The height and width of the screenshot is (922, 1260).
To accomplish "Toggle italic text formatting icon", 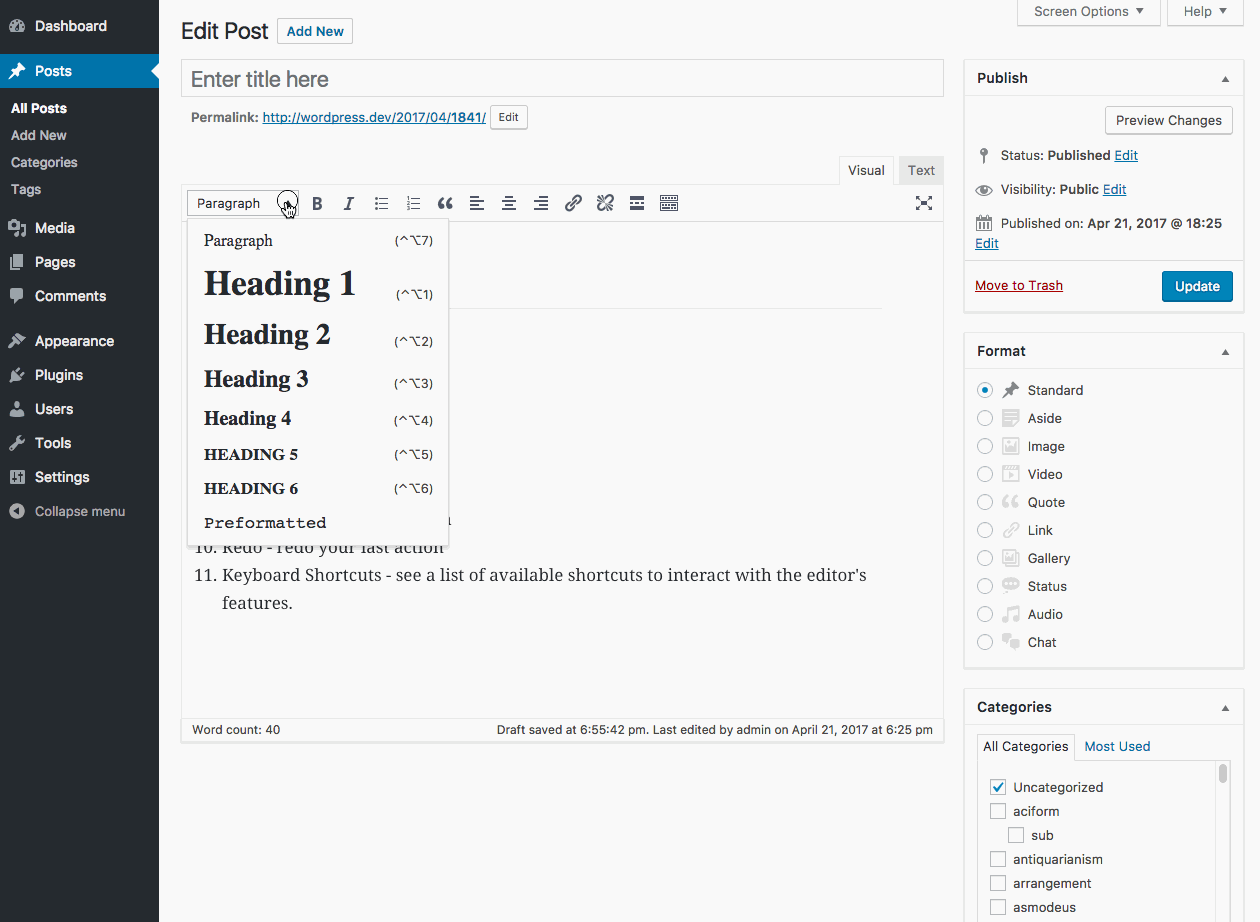I will [349, 204].
